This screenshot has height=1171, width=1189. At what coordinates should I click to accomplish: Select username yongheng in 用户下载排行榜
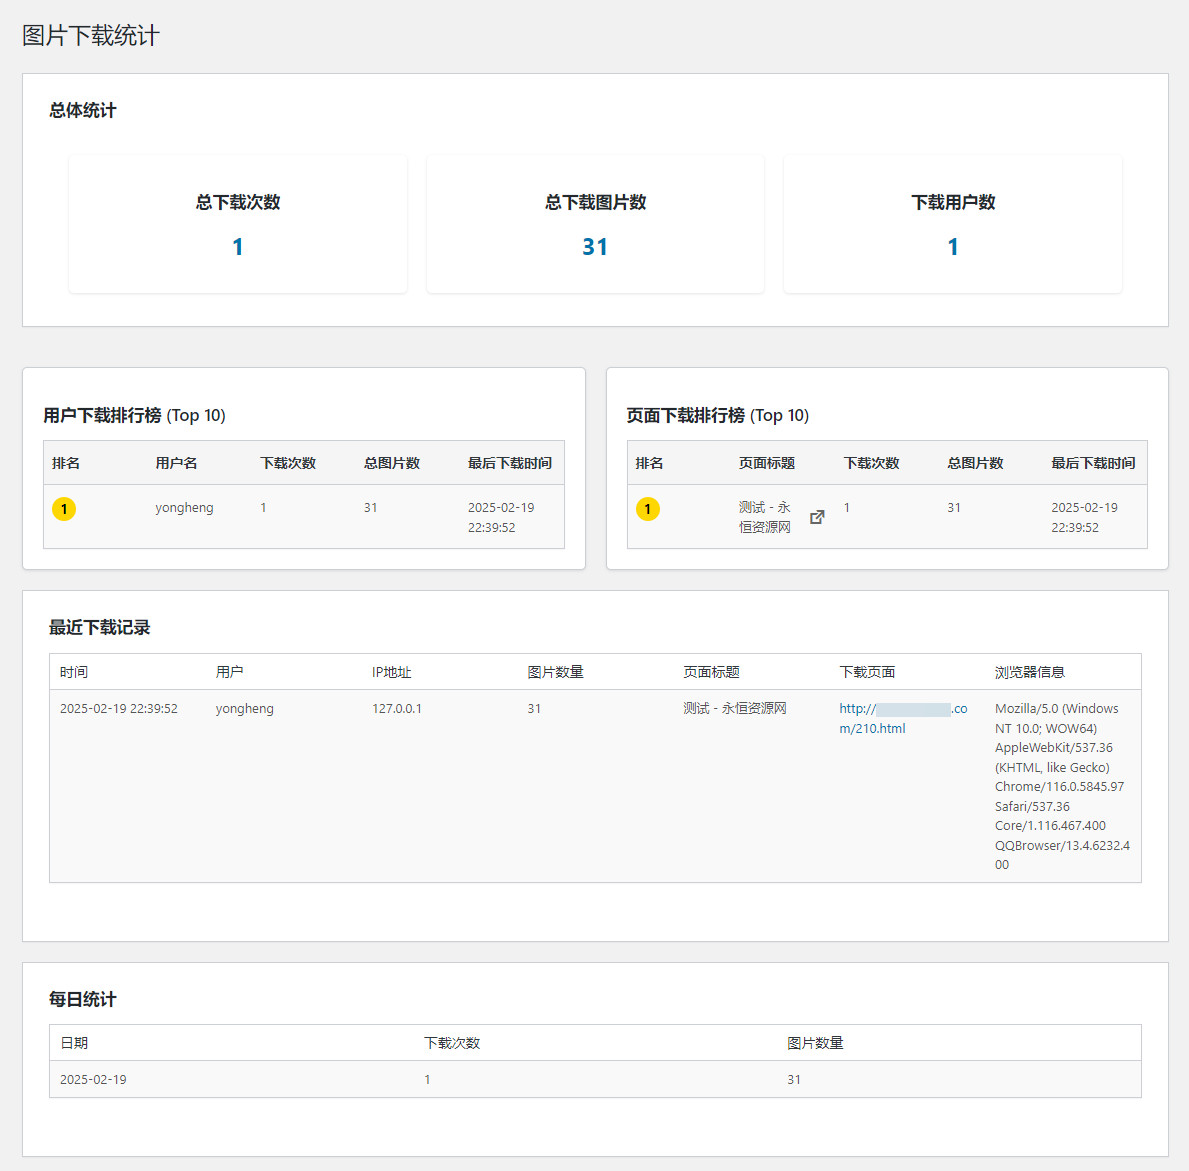pyautogui.click(x=184, y=508)
